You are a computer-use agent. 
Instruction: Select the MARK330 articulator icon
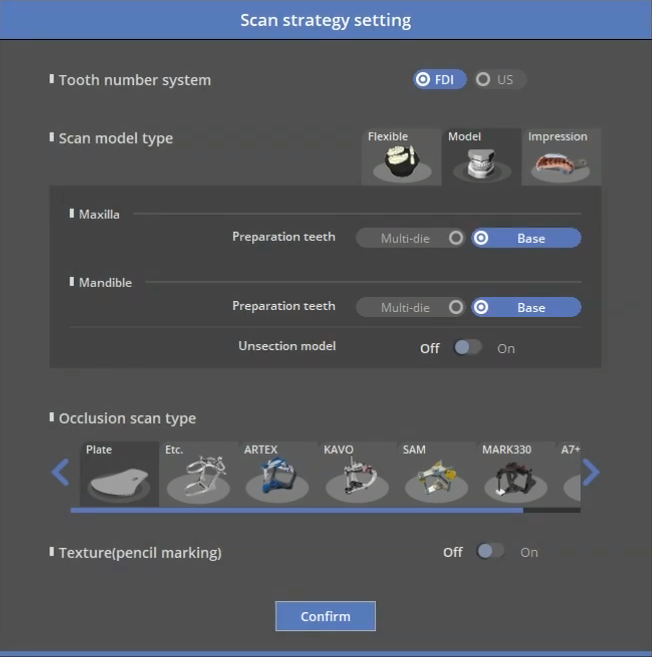click(515, 474)
